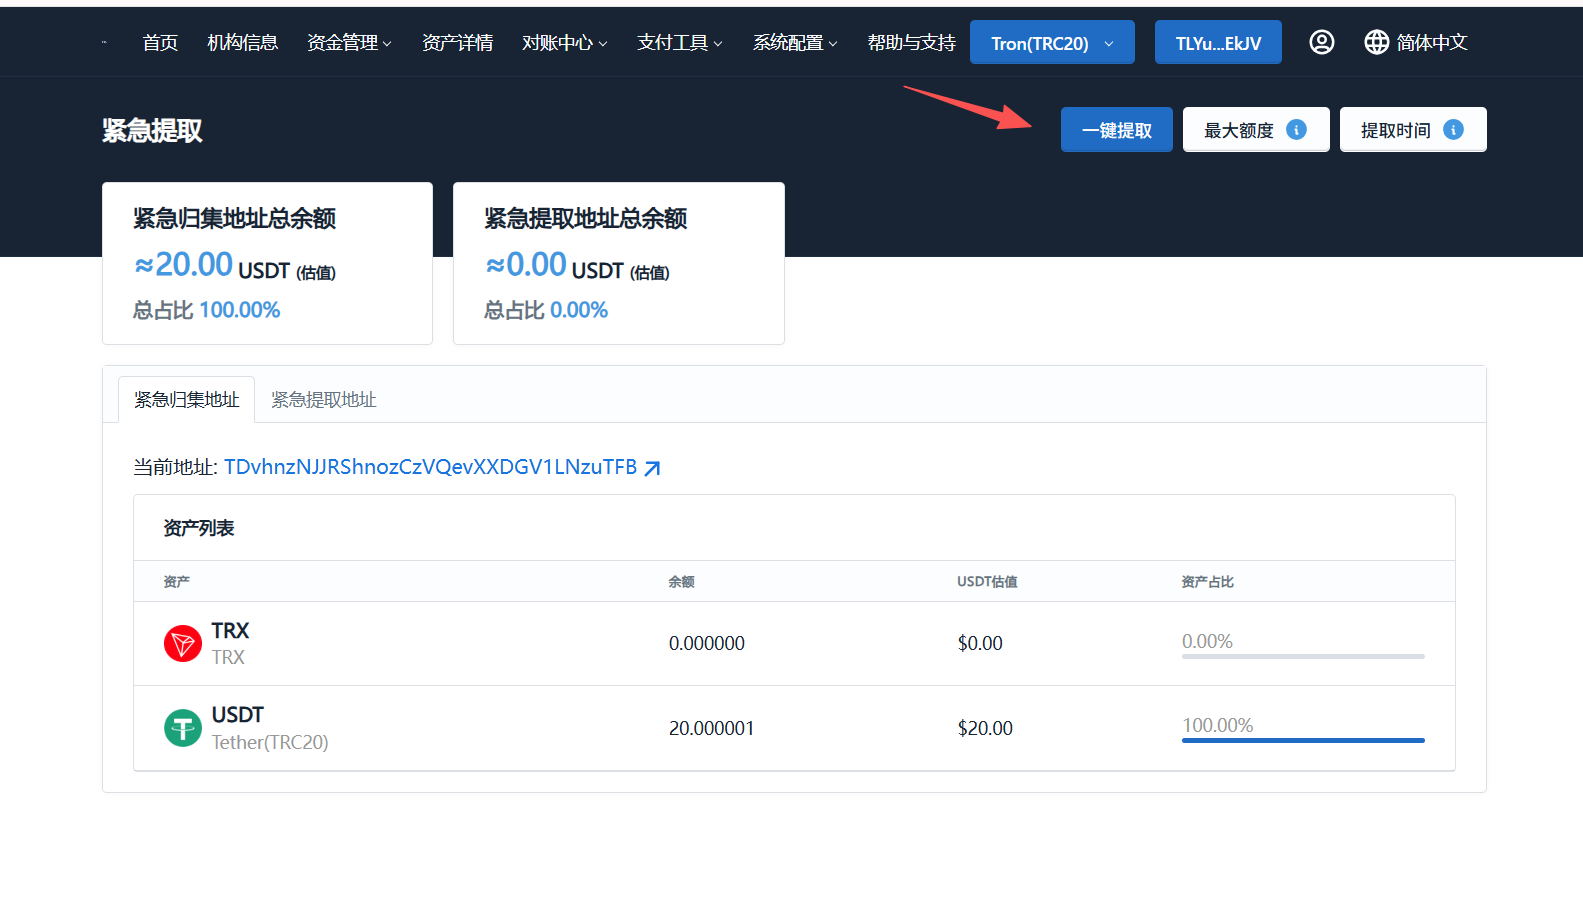Click the $0.00 TRX valuation

point(980,643)
